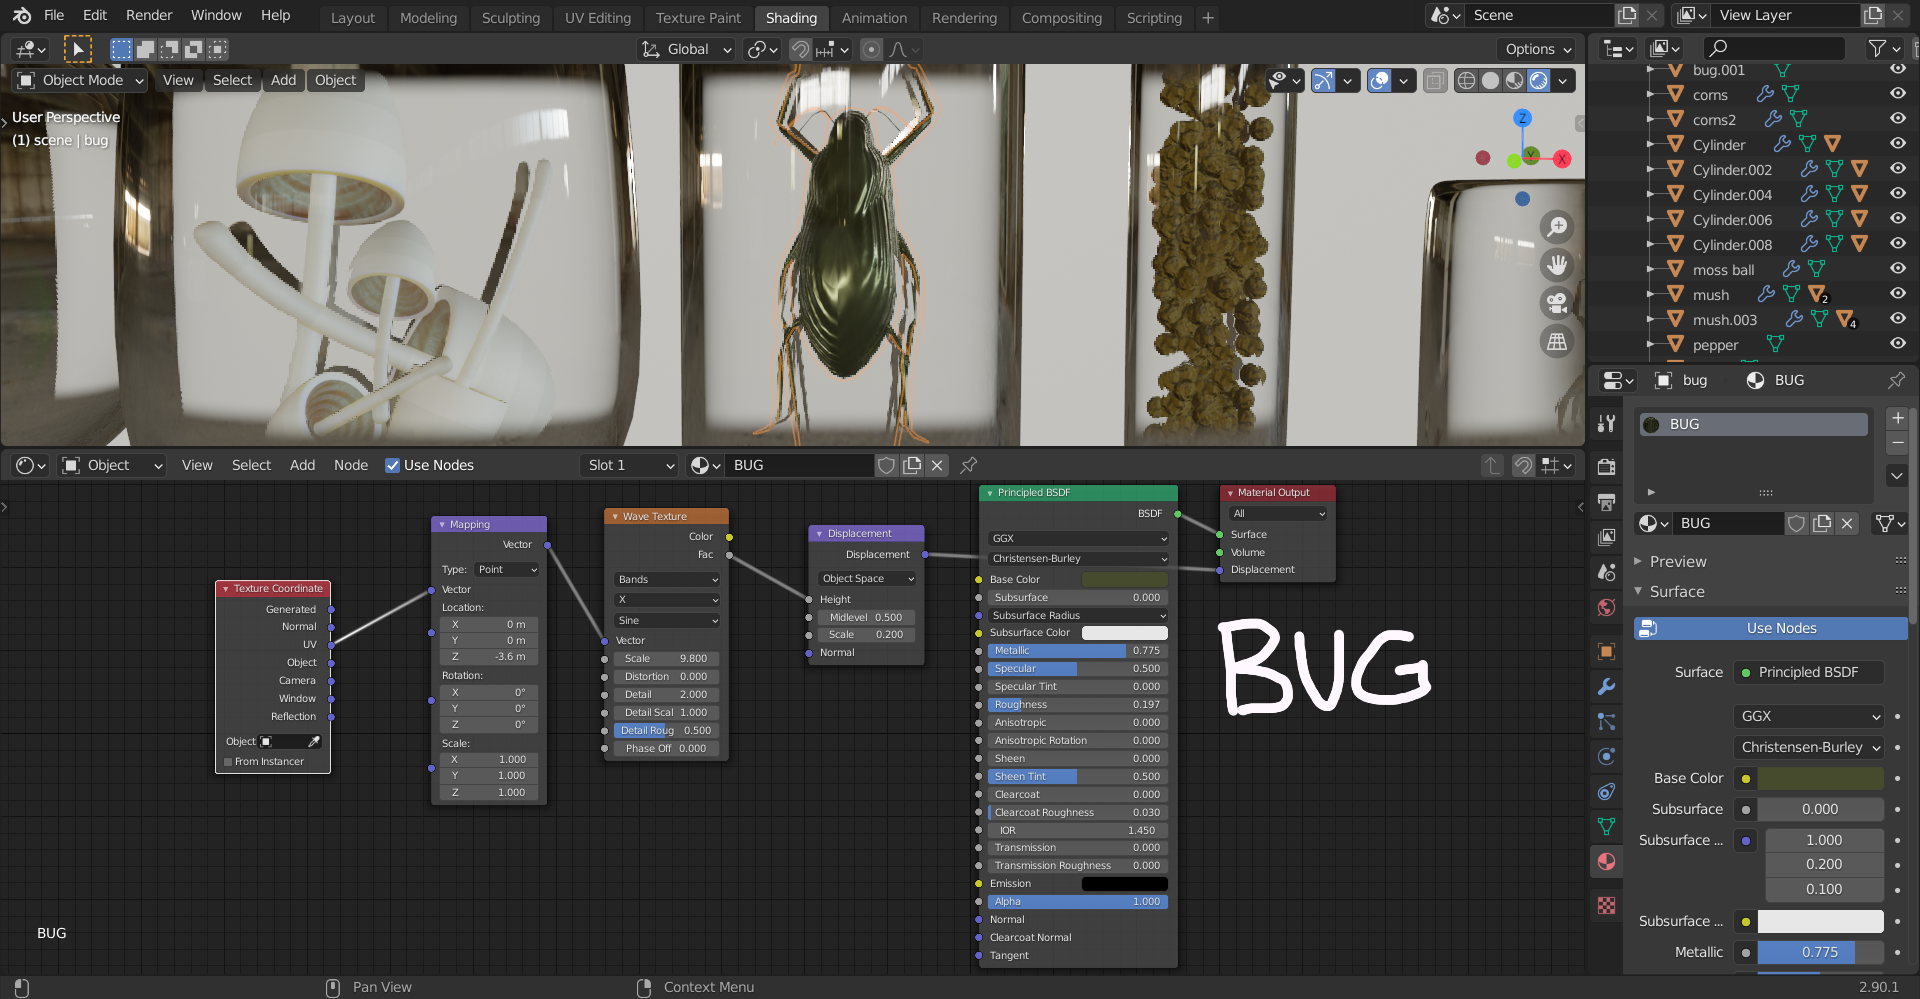
Task: Click the Base Color swatch in properties panel
Action: tap(1821, 778)
